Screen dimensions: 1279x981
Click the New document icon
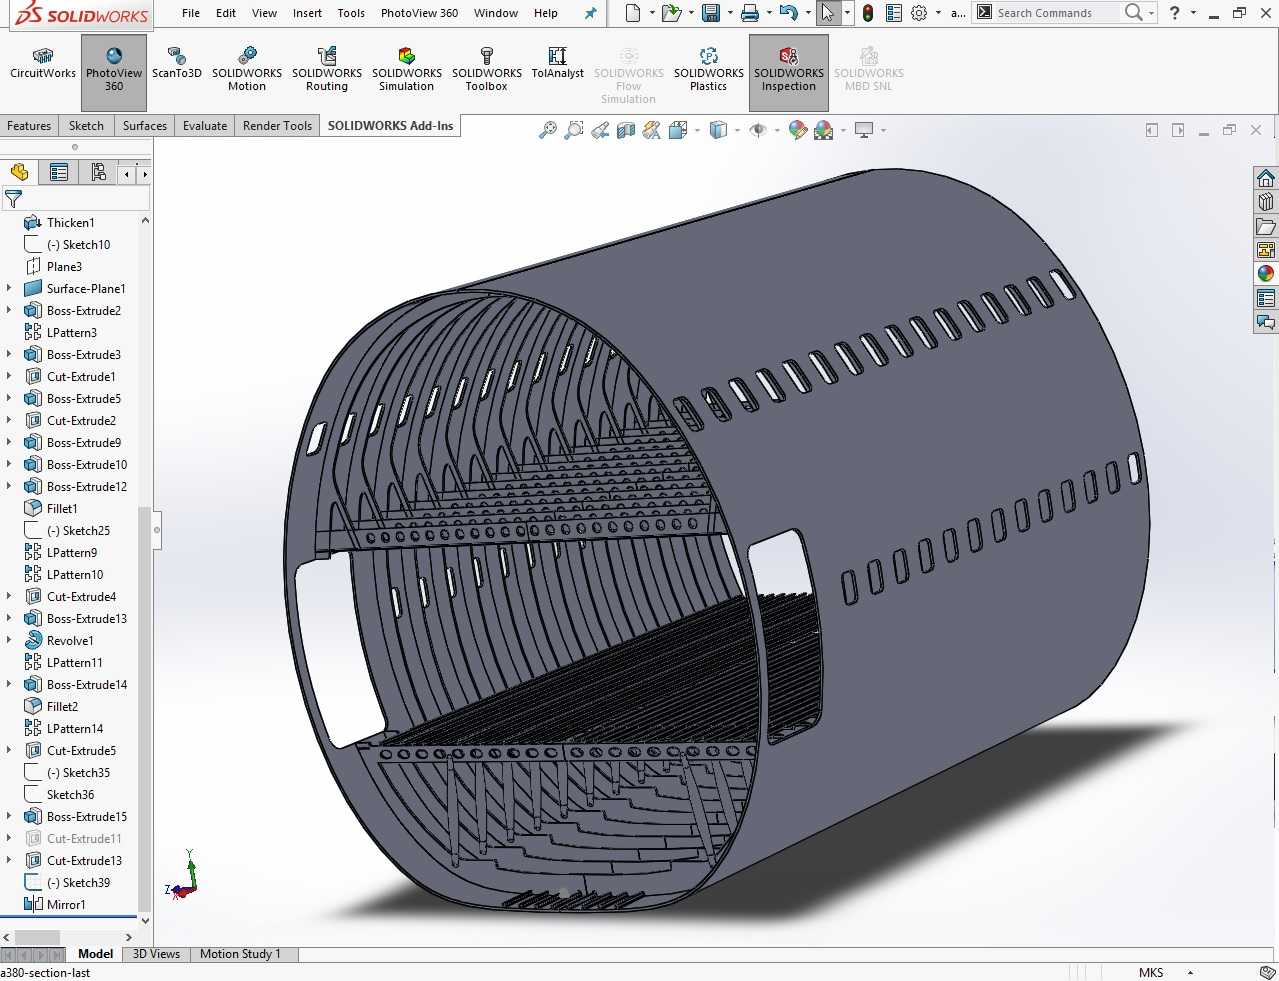click(x=632, y=13)
